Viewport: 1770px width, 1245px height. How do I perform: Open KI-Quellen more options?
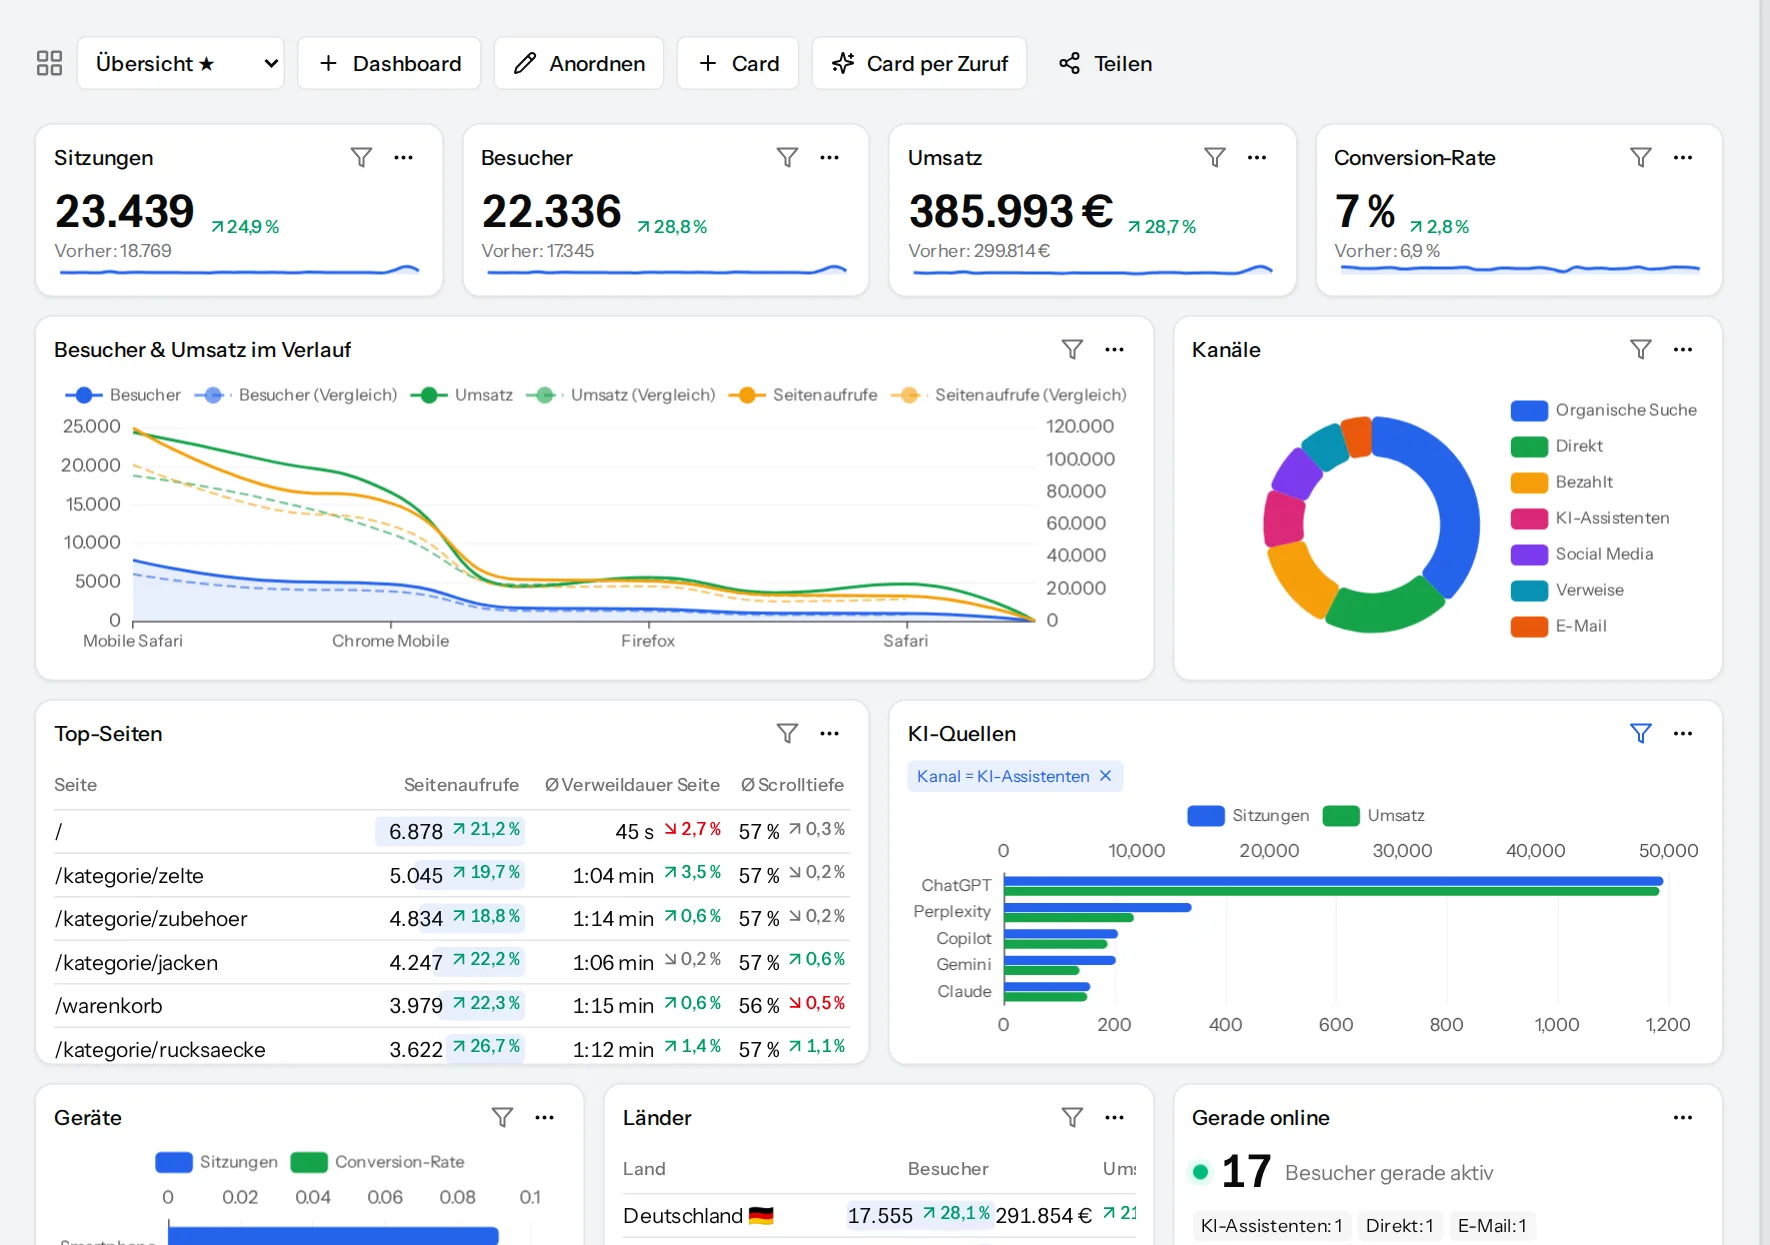(x=1683, y=733)
